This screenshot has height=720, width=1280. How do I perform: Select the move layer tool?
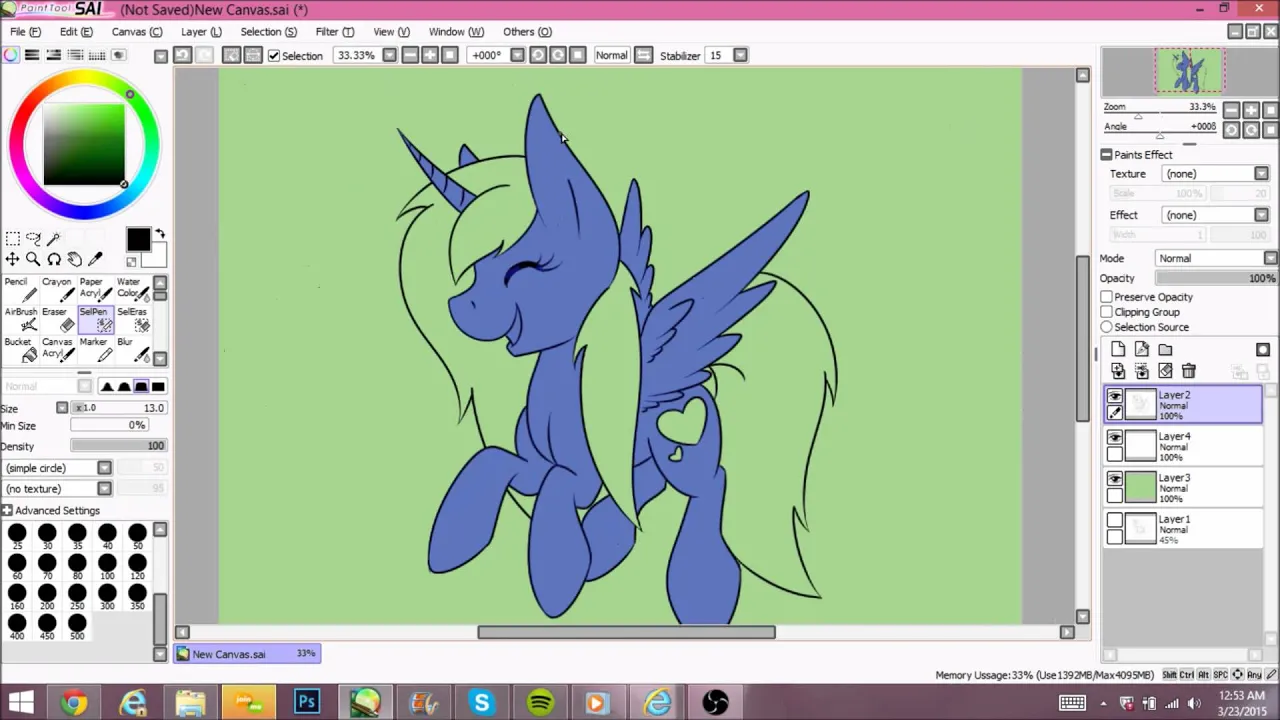tap(13, 259)
